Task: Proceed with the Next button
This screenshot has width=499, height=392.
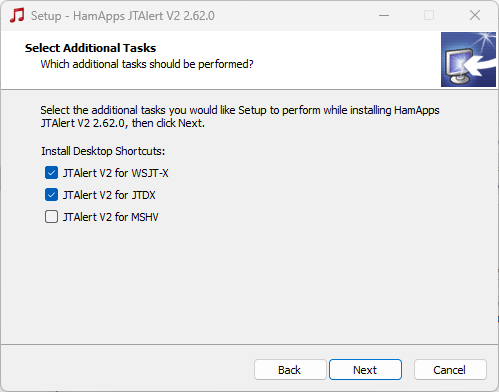Action: [x=365, y=370]
